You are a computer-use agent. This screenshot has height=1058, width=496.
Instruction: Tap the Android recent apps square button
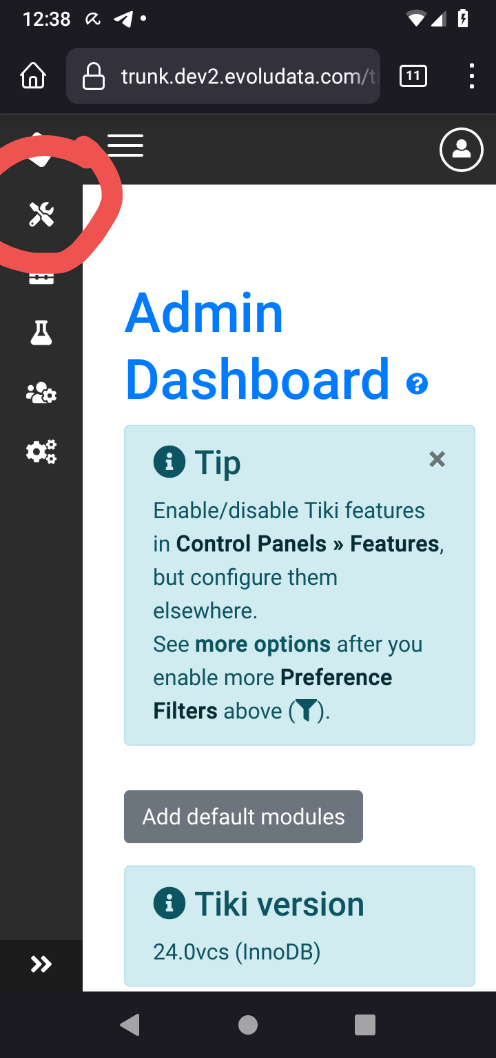pyautogui.click(x=365, y=1024)
